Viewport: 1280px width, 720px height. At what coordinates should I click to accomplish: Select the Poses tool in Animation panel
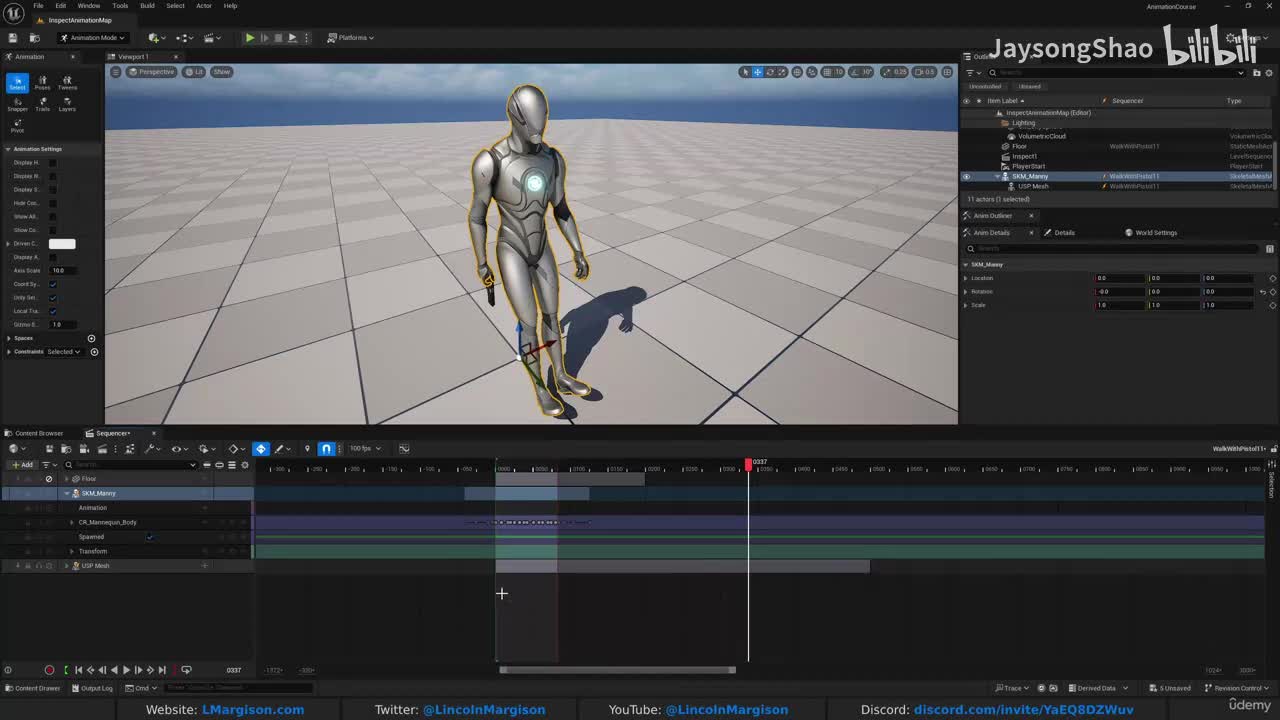(42, 83)
